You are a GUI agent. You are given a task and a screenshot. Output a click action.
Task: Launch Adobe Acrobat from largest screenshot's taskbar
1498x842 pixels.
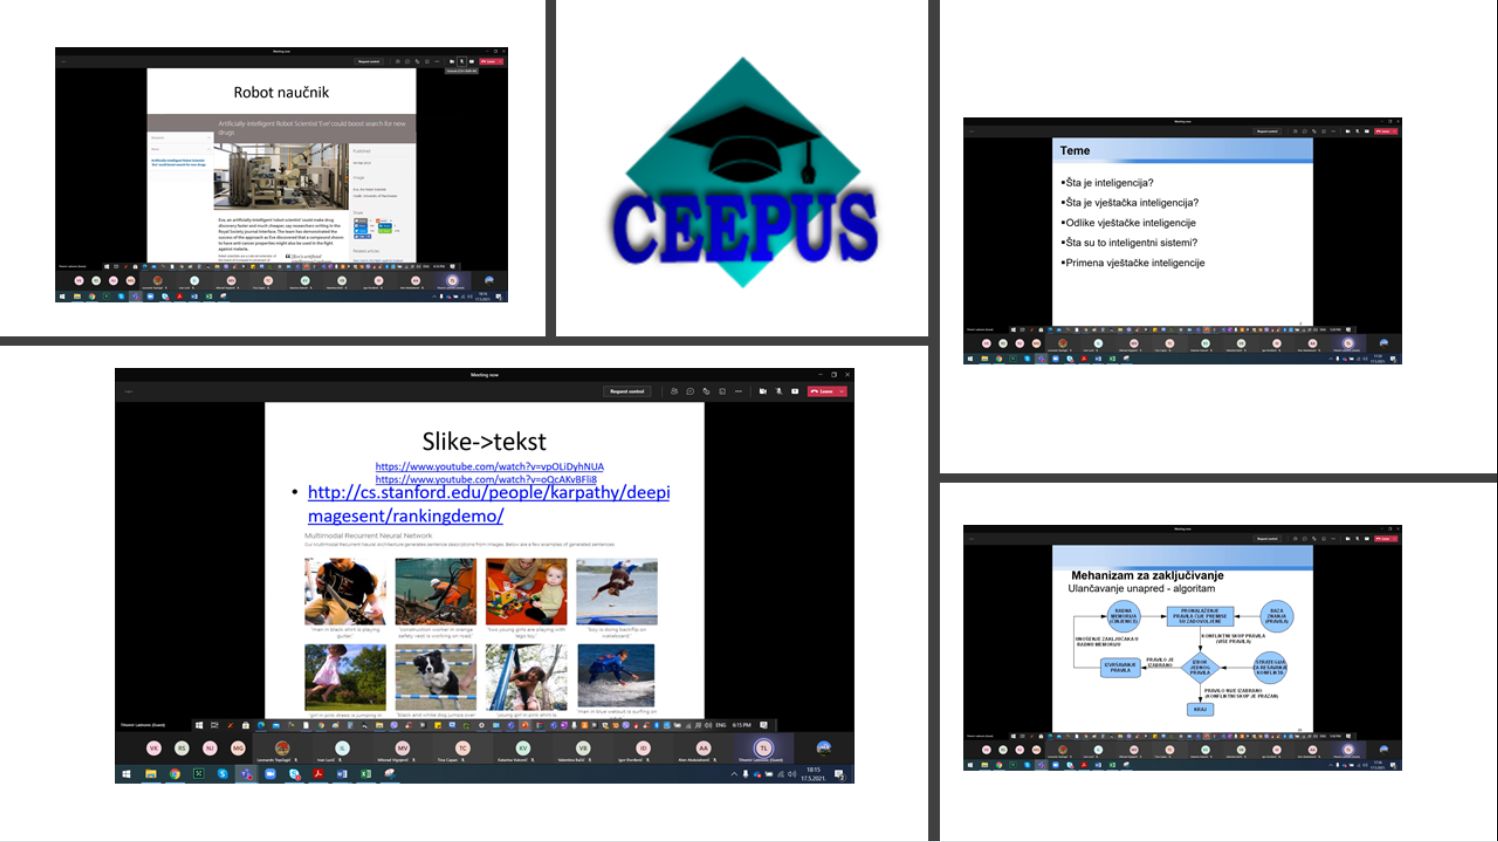(318, 774)
